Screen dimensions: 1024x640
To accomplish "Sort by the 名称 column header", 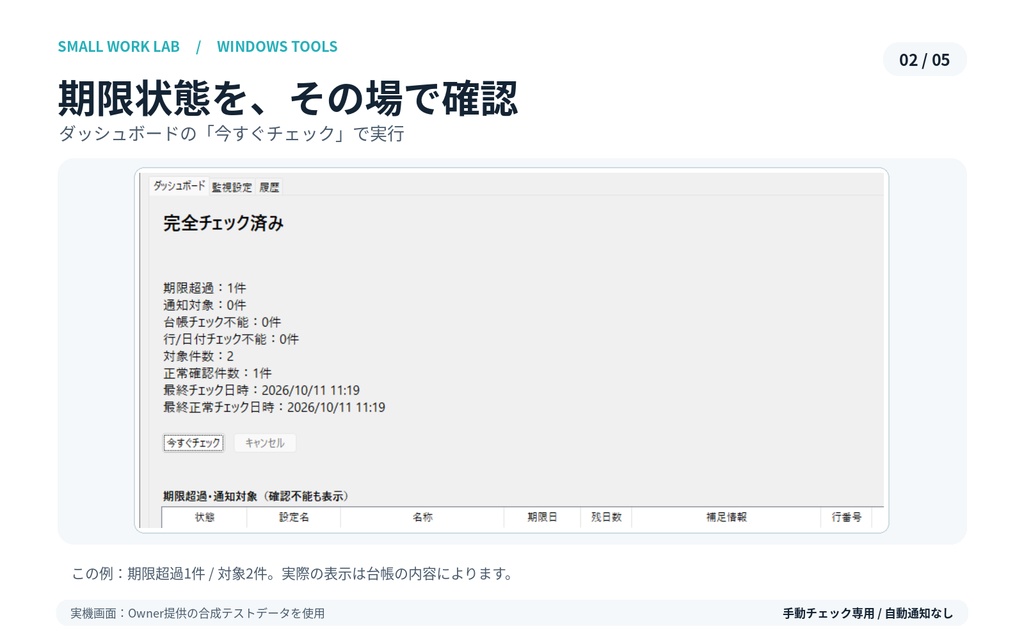I will (x=423, y=517).
